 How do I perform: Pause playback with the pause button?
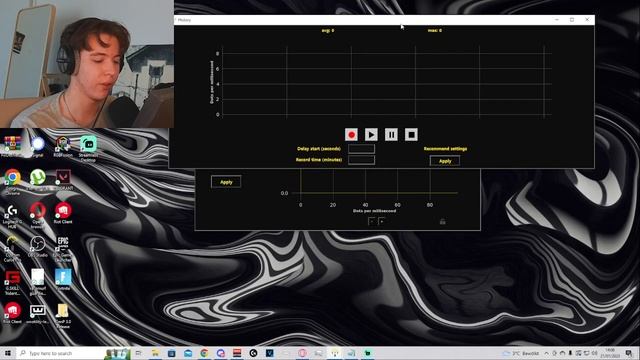click(x=391, y=134)
